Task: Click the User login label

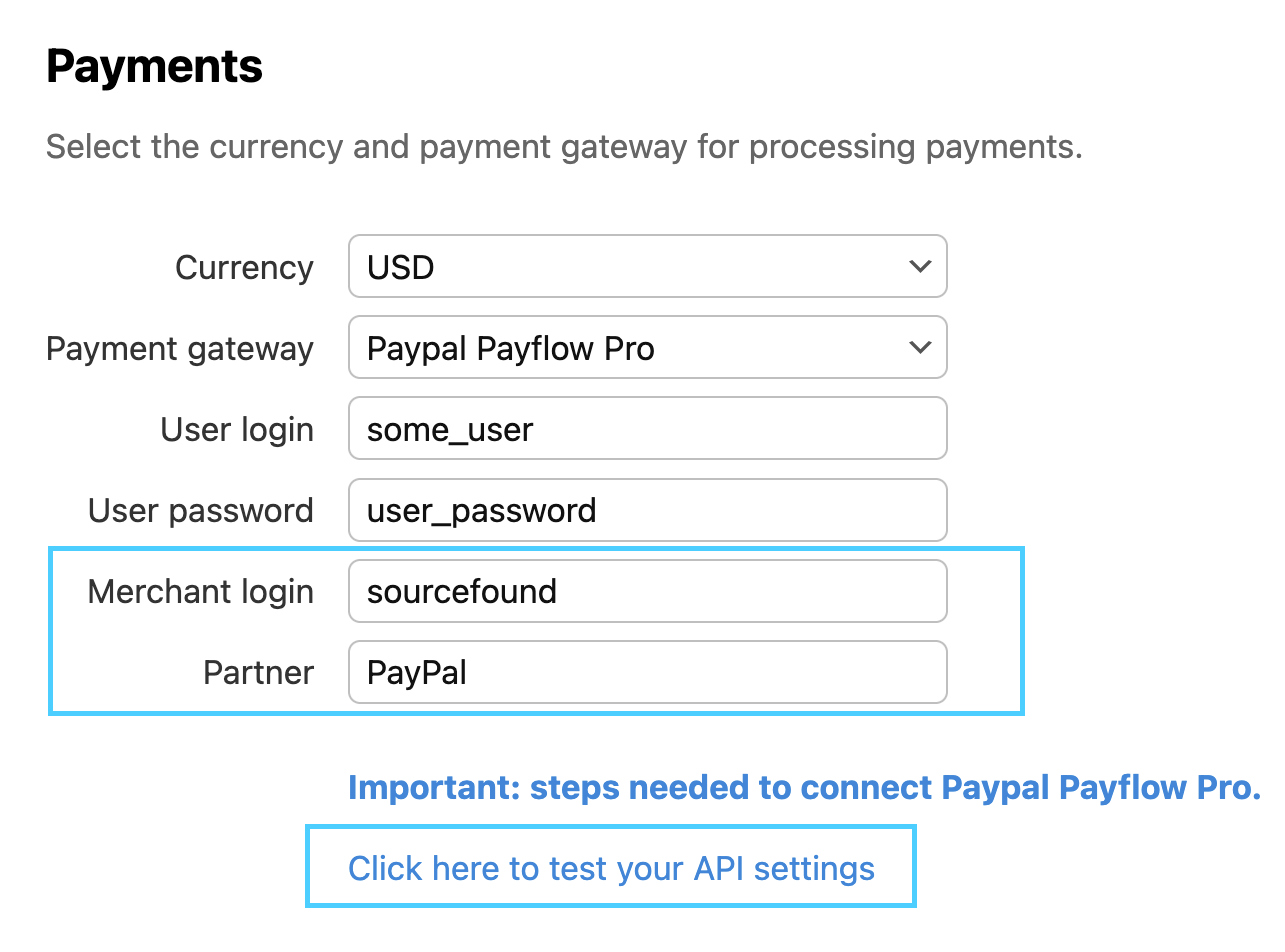Action: point(237,430)
